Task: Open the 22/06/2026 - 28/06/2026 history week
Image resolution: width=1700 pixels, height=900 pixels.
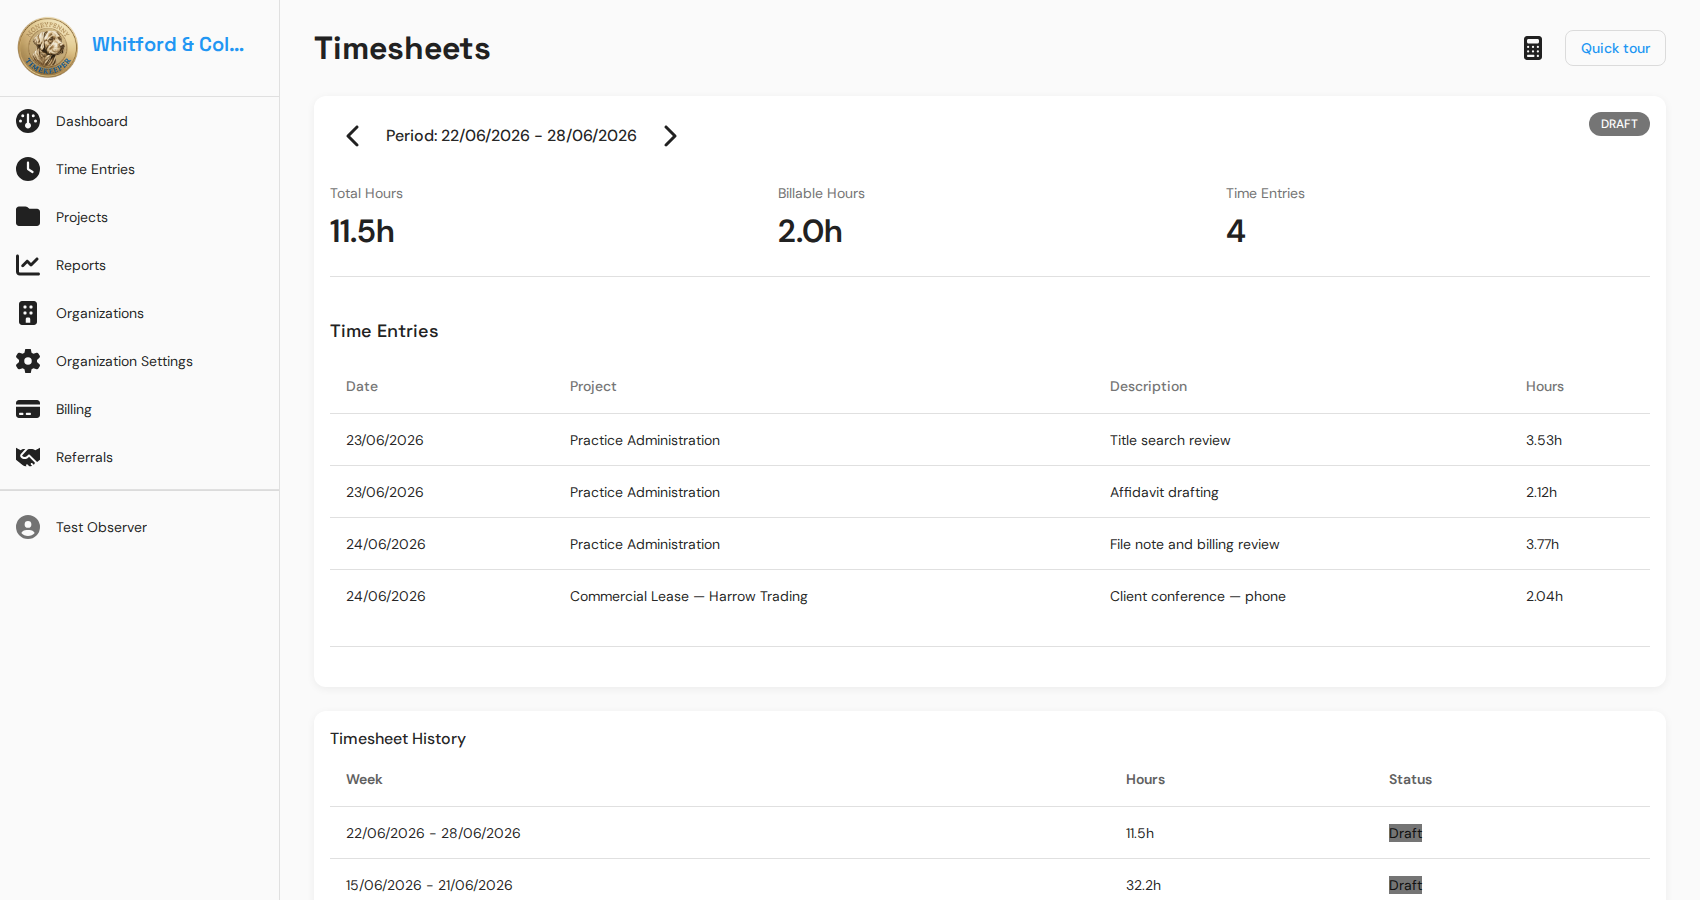Action: (433, 833)
